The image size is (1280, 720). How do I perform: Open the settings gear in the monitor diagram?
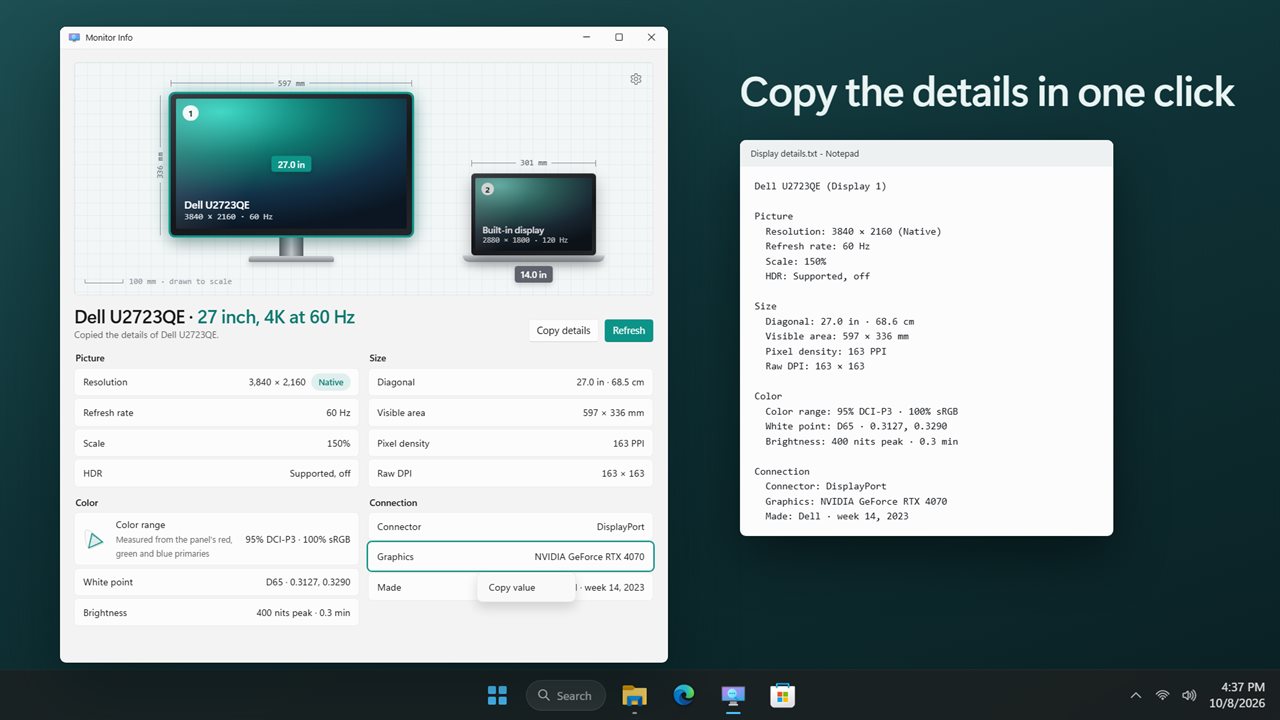point(636,79)
